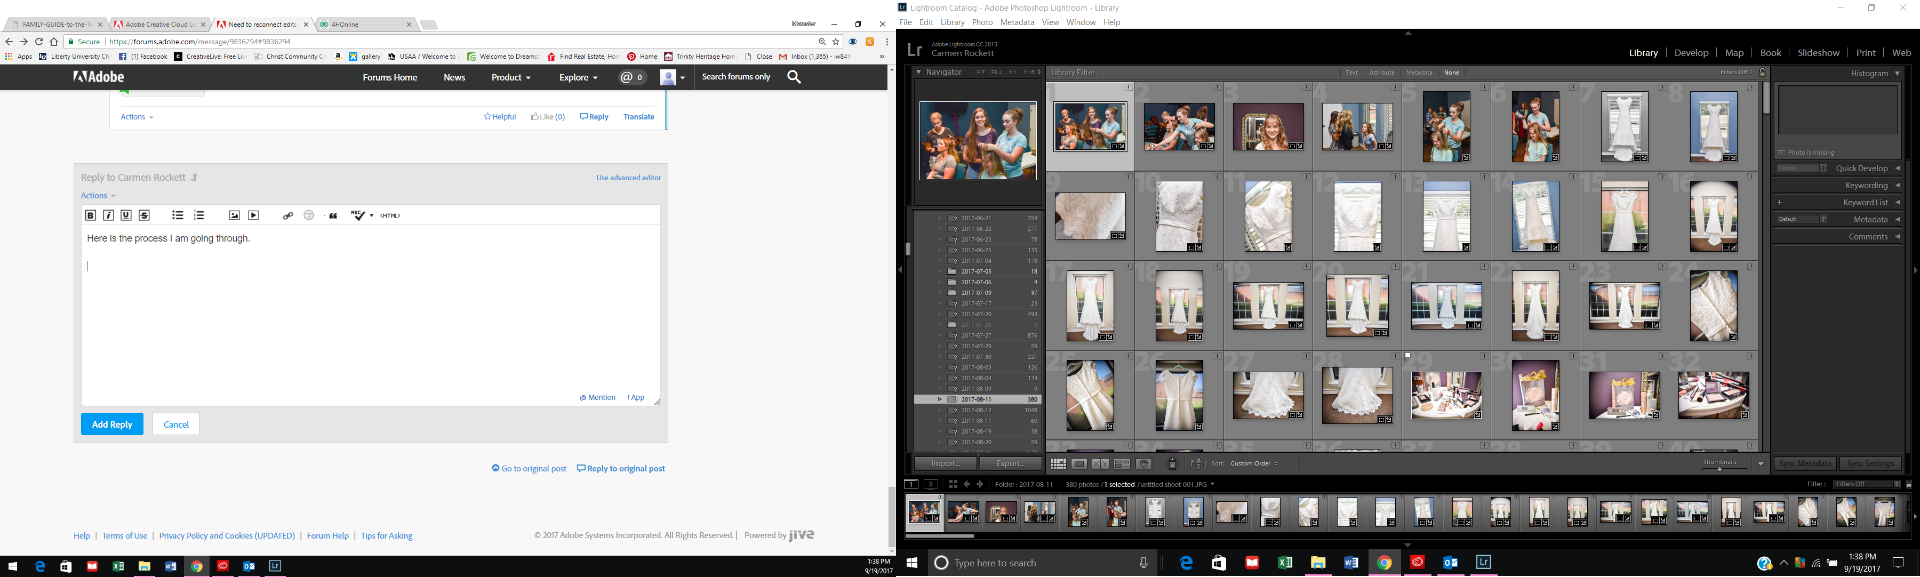The width and height of the screenshot is (1920, 577).
Task: Open the Lightroom Metadata menu
Action: click(1017, 22)
